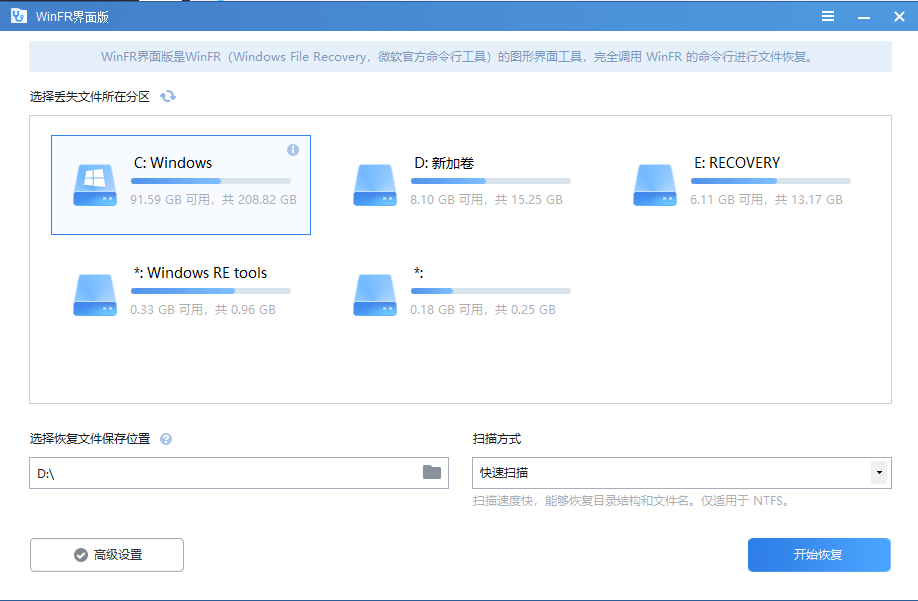Screen dimensions: 918x601
Task: Click the E: RECOVERY drive icon
Action: click(654, 184)
